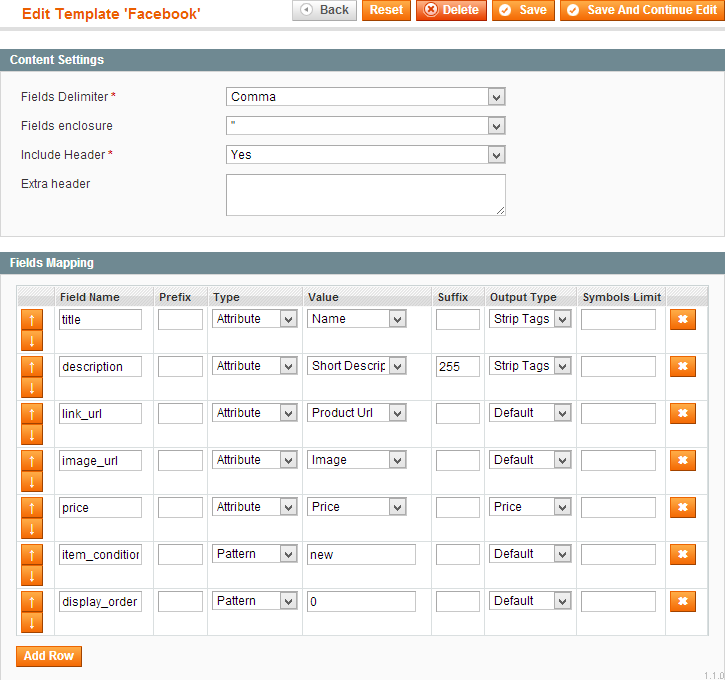
Task: Click the image_url field name input
Action: [100, 461]
